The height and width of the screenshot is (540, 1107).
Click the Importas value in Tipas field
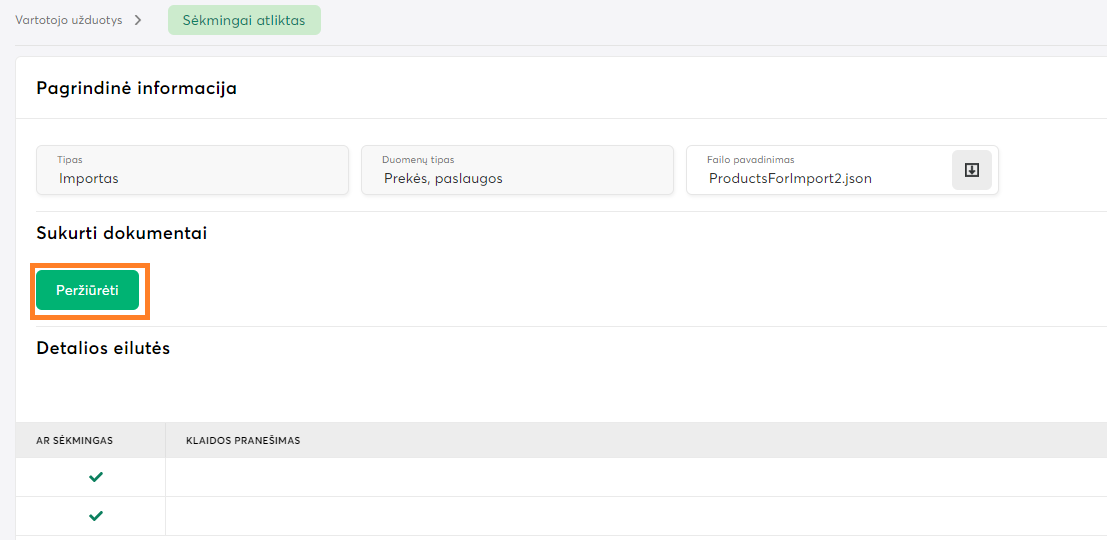(89, 179)
